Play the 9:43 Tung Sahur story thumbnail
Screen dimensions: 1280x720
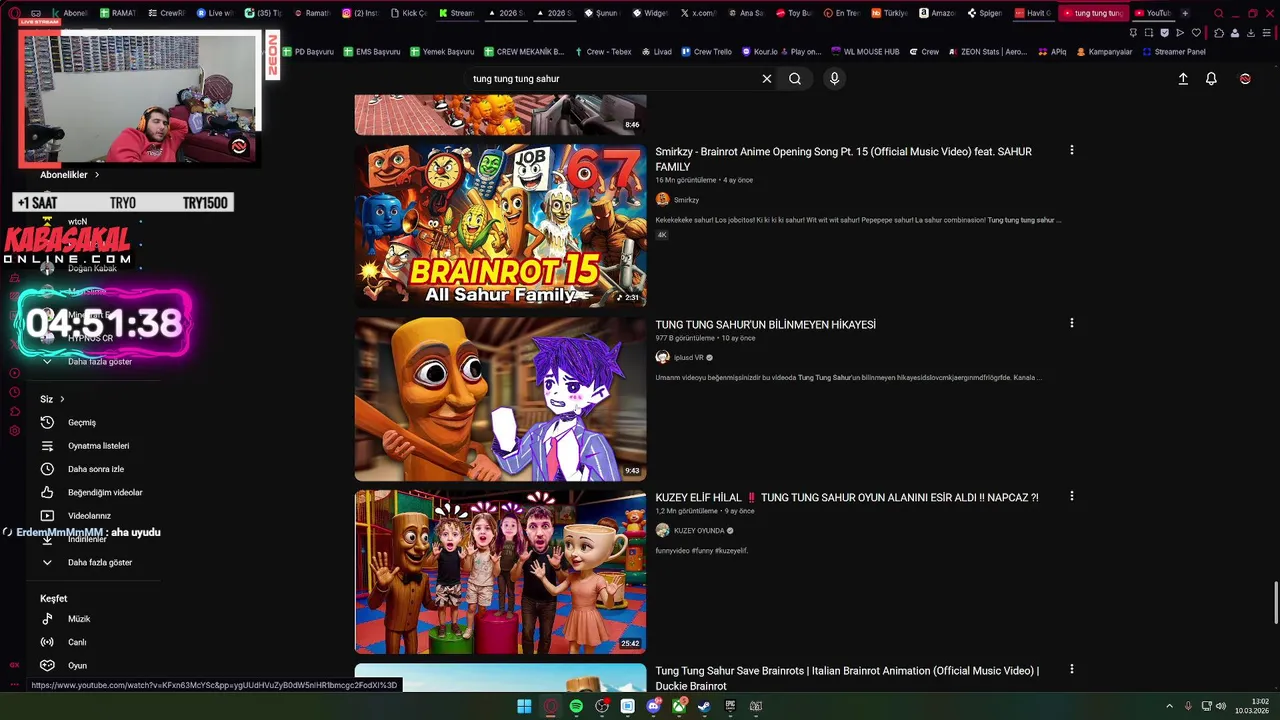(500, 399)
